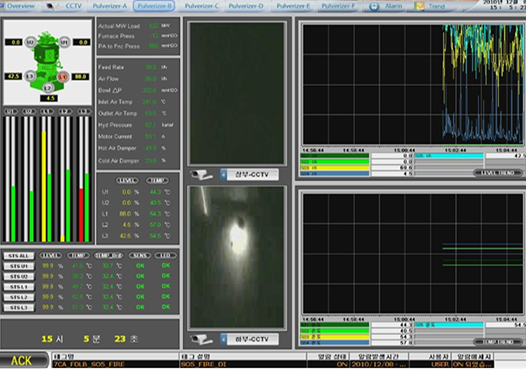Click the cyan S05 level legend

[449, 156]
